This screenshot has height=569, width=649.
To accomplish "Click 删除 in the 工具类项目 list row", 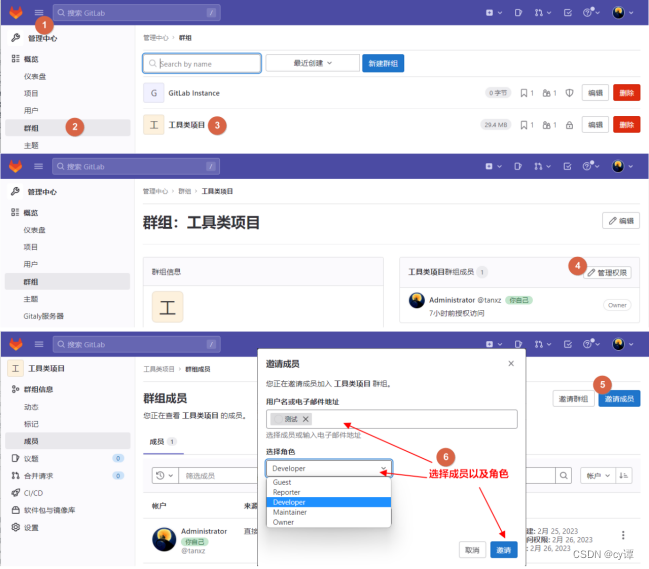I will point(626,125).
